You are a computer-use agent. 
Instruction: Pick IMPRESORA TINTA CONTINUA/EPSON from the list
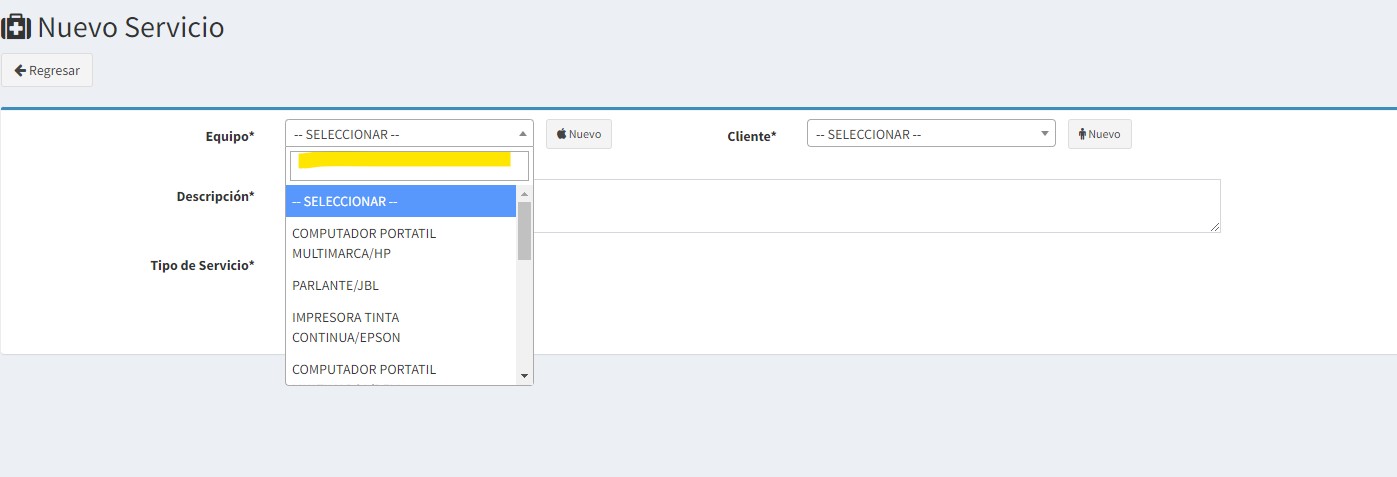click(401, 327)
